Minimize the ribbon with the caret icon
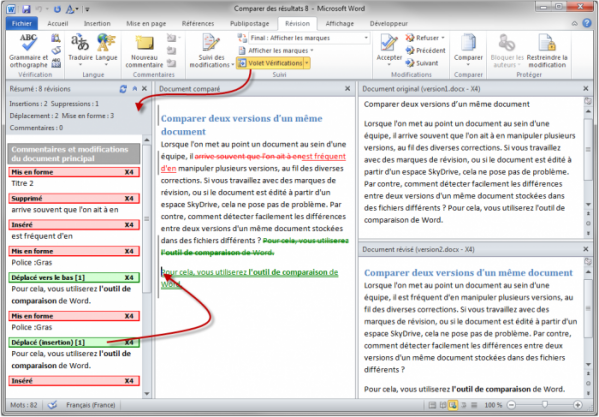Viewport: 599px width, 417px height. pos(575,24)
